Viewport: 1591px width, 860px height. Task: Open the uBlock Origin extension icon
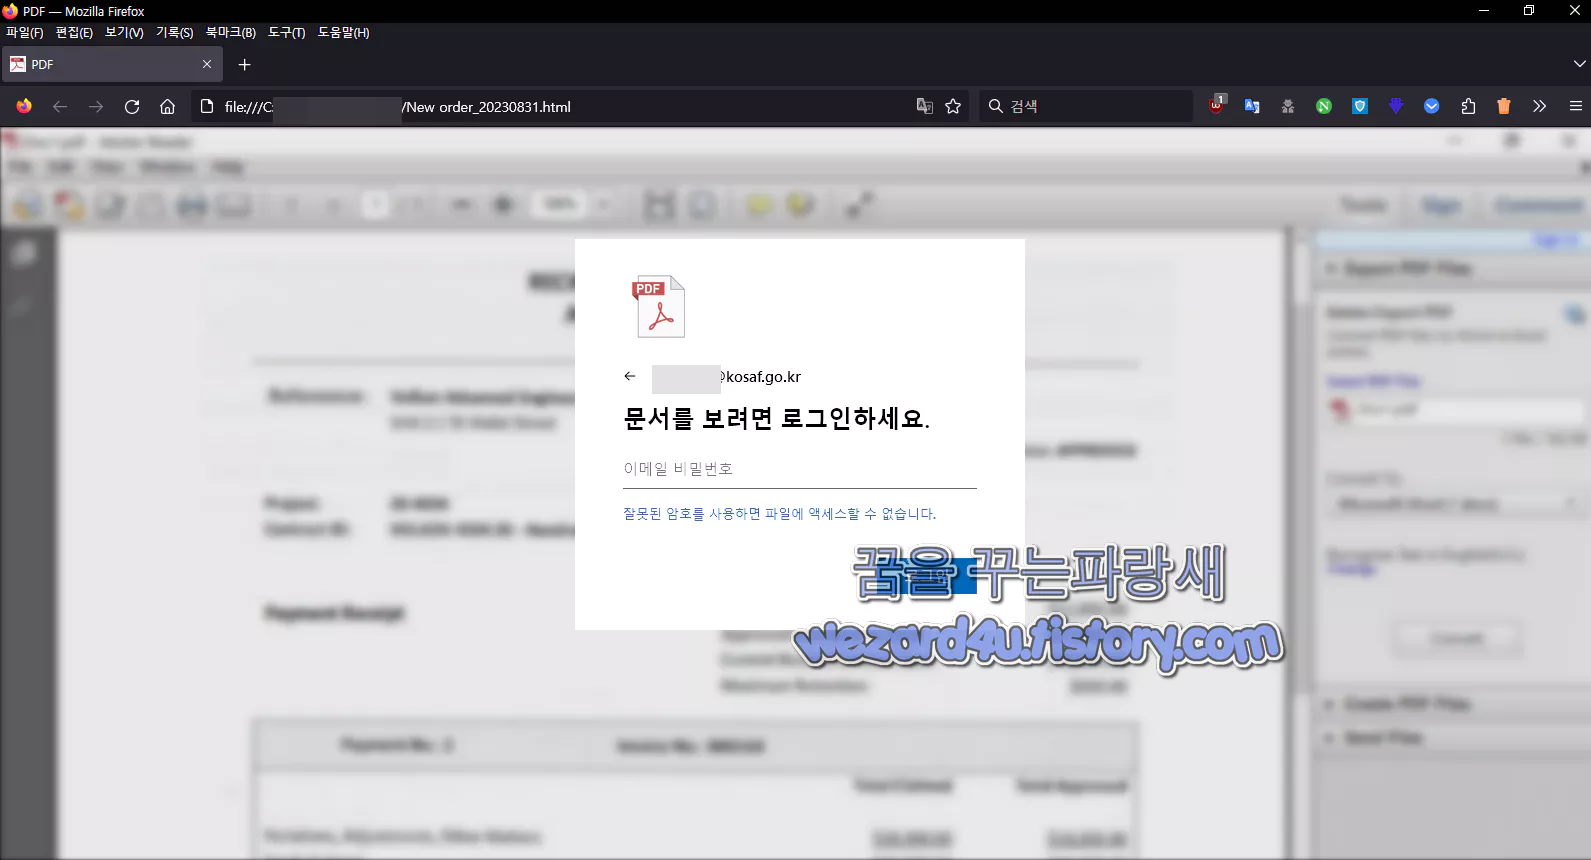pyautogui.click(x=1217, y=105)
